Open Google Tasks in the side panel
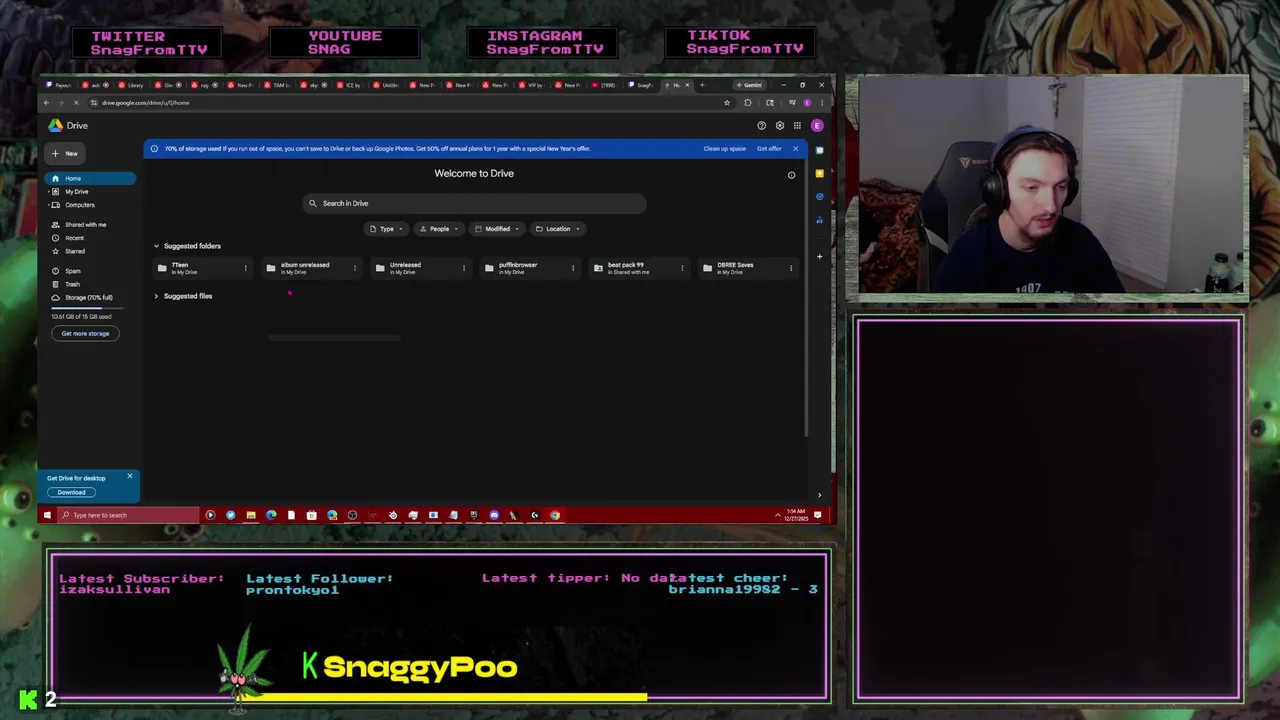The image size is (1280, 720). point(819,196)
